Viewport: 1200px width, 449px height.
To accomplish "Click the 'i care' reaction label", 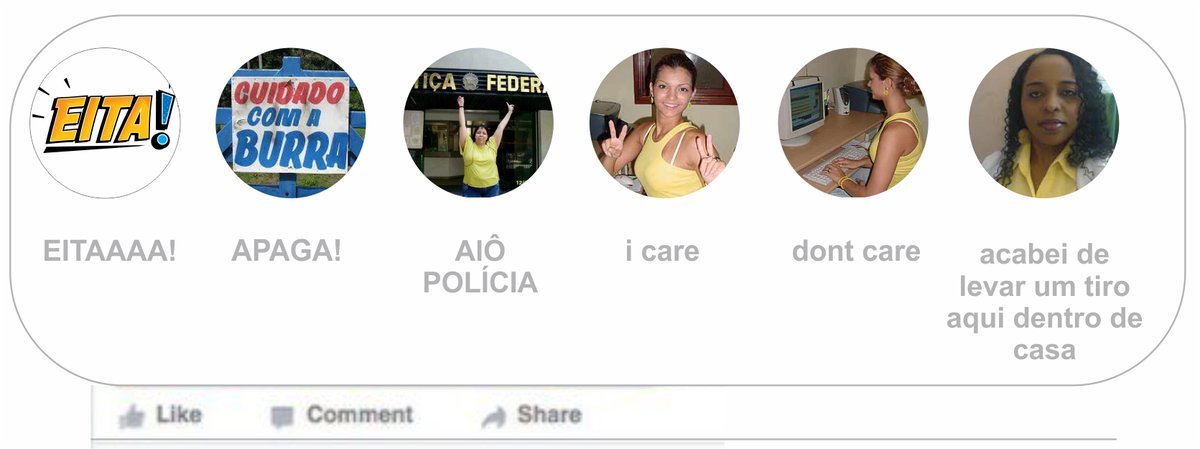I will [x=662, y=251].
